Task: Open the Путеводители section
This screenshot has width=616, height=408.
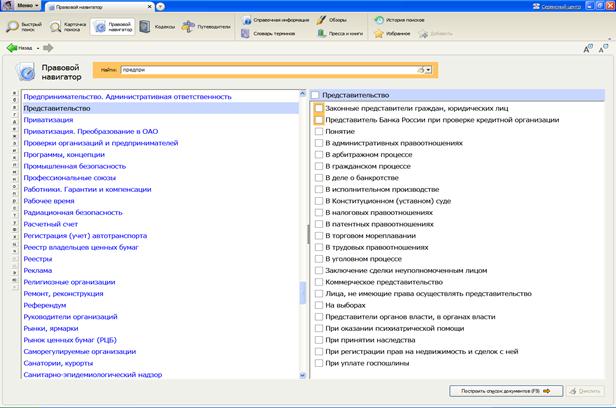Action: pos(206,27)
